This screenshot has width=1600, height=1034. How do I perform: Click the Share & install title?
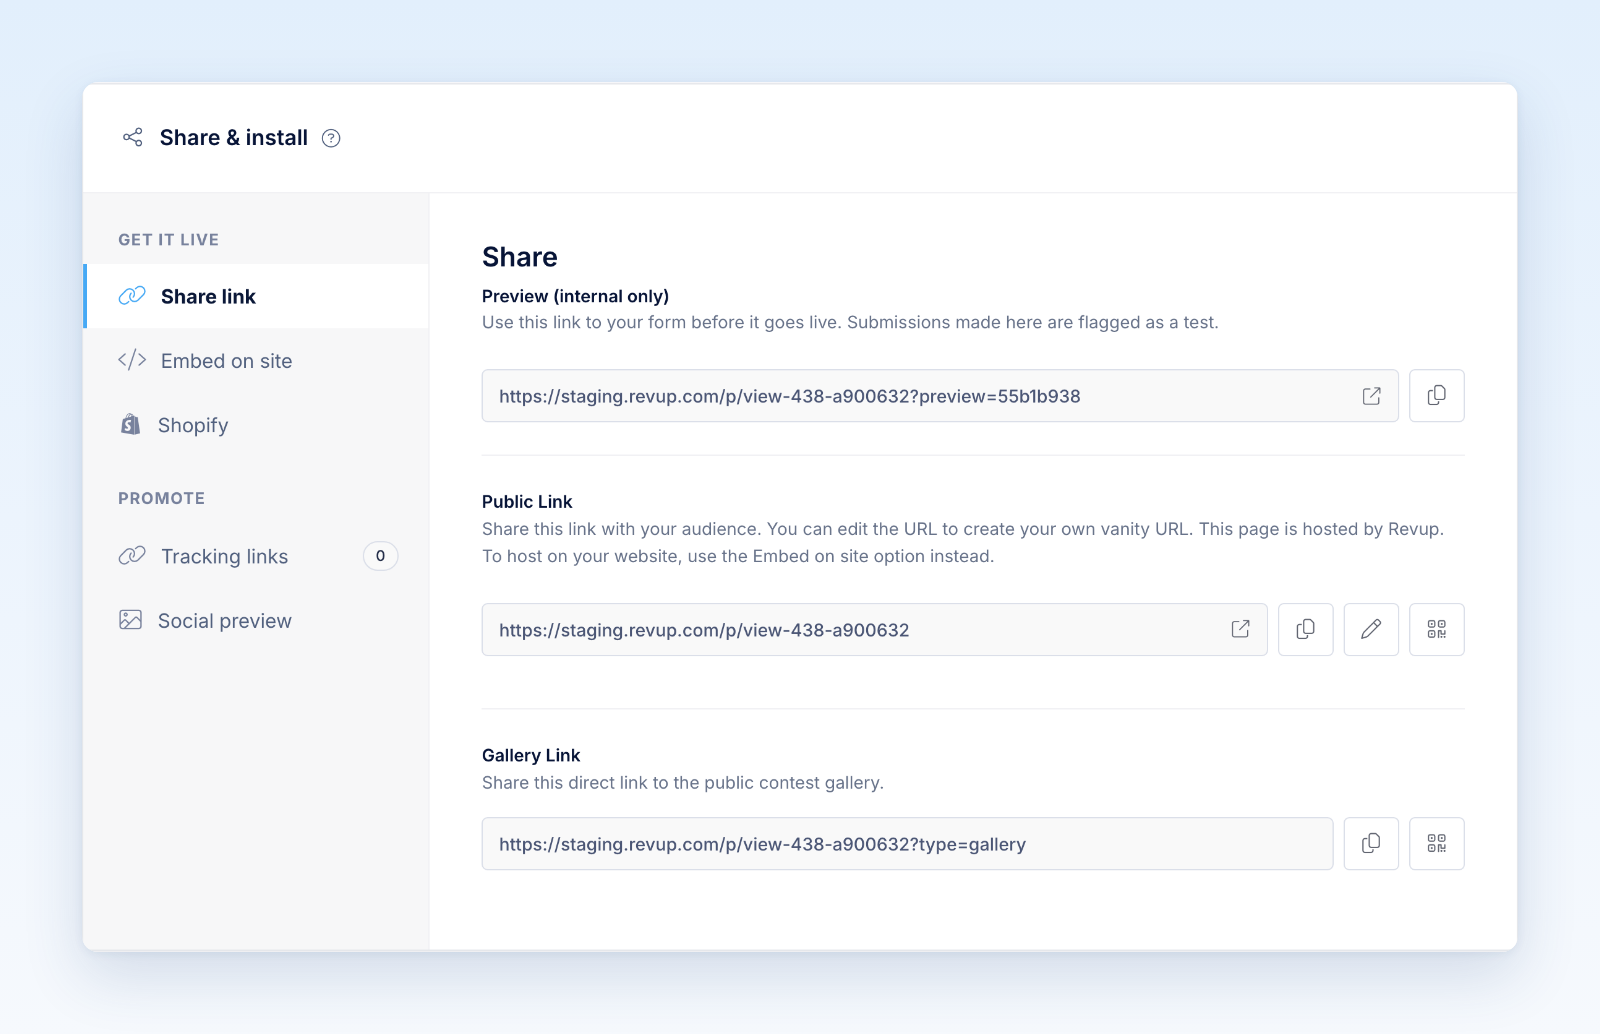(x=234, y=138)
